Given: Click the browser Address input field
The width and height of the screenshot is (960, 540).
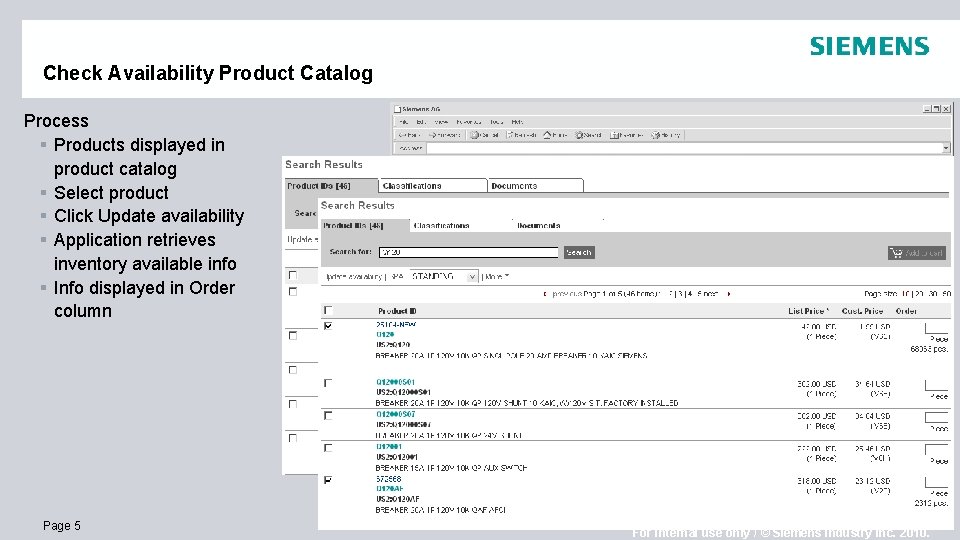Looking at the screenshot, I should click(684, 148).
